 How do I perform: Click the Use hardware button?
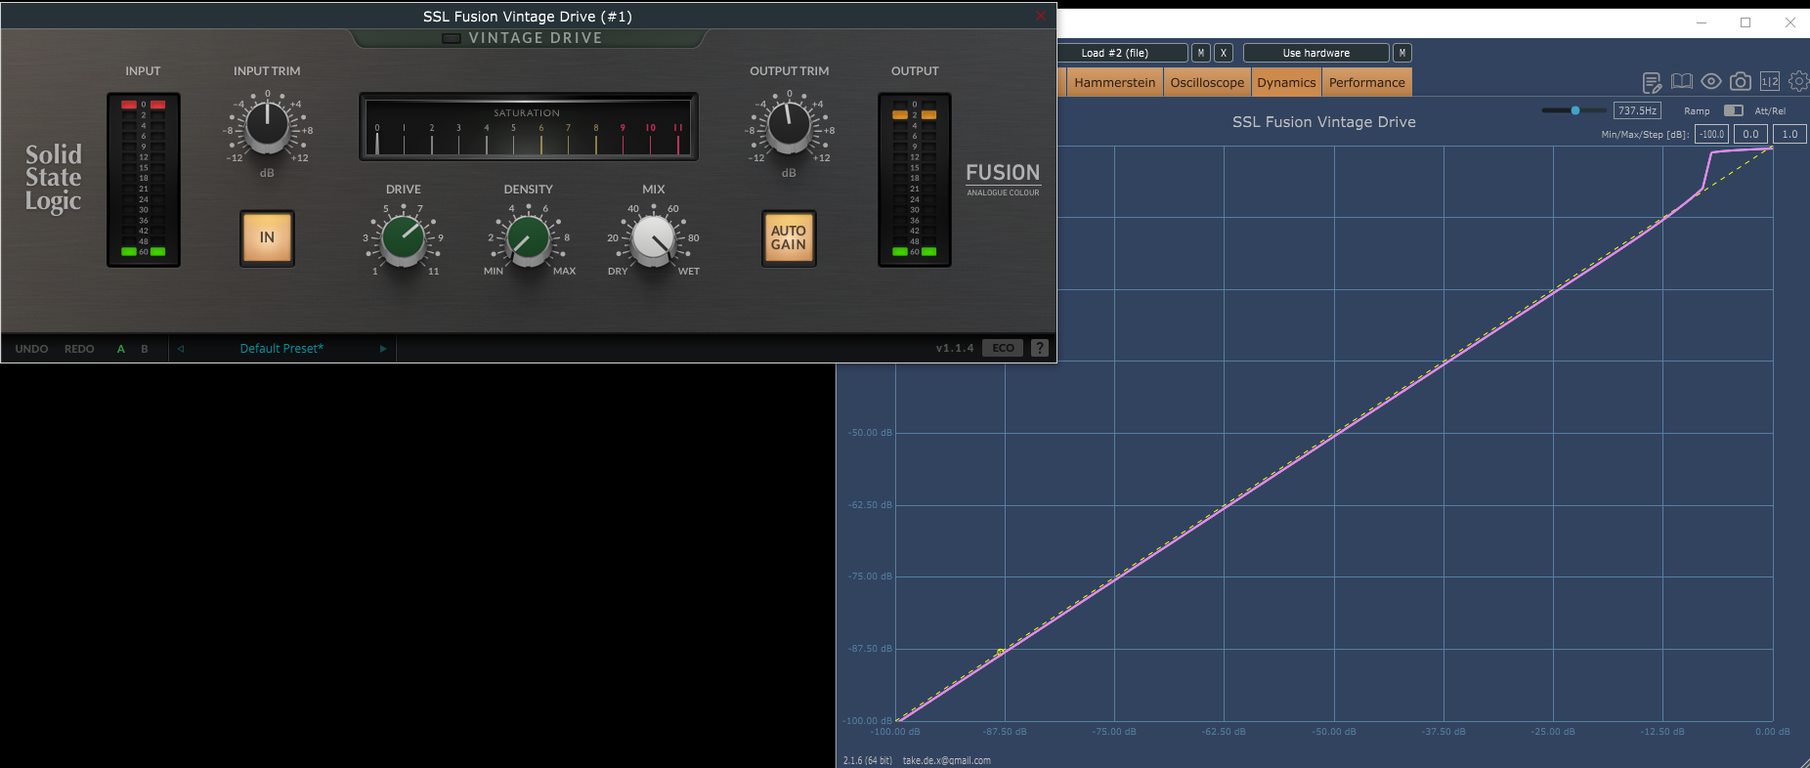point(1316,53)
